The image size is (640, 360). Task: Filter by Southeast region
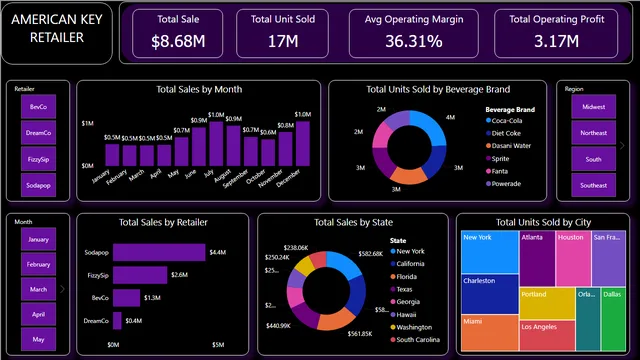click(593, 185)
